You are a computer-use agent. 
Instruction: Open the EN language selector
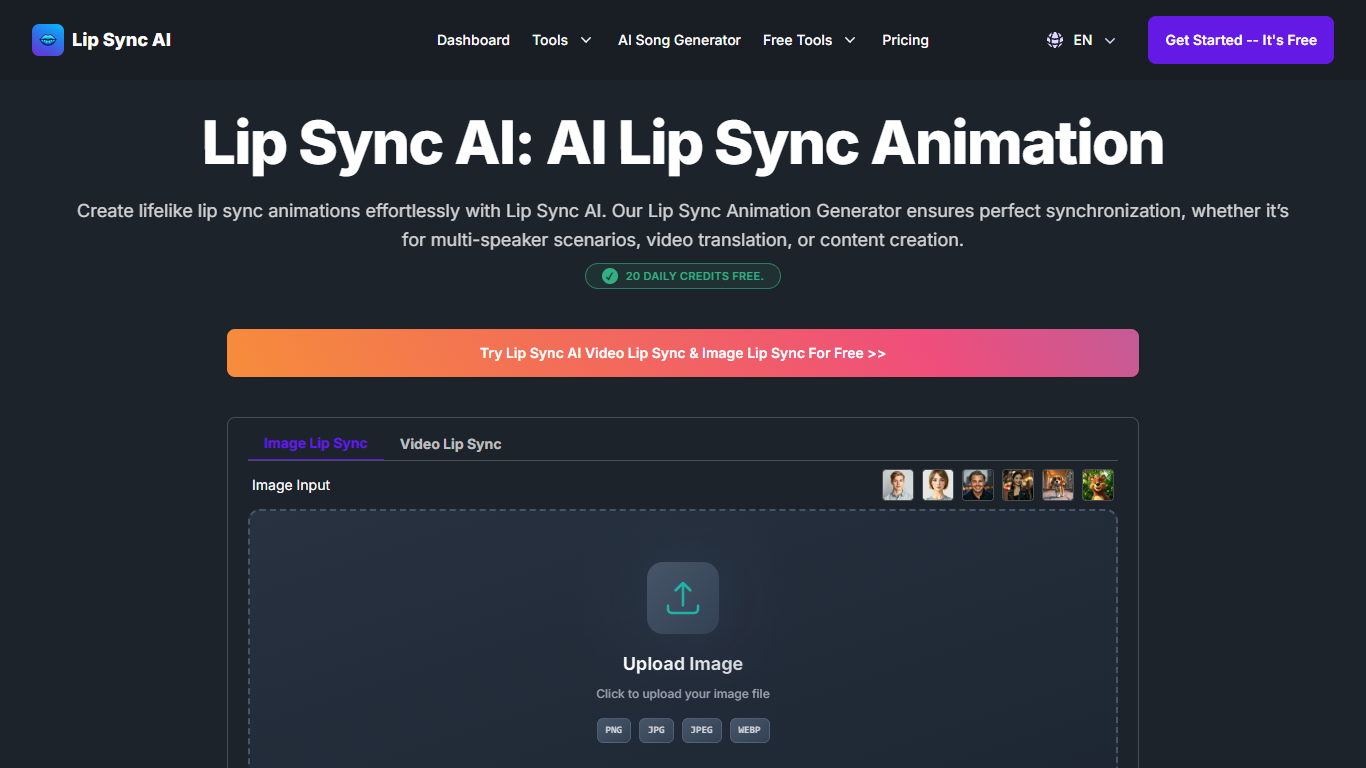pyautogui.click(x=1081, y=40)
